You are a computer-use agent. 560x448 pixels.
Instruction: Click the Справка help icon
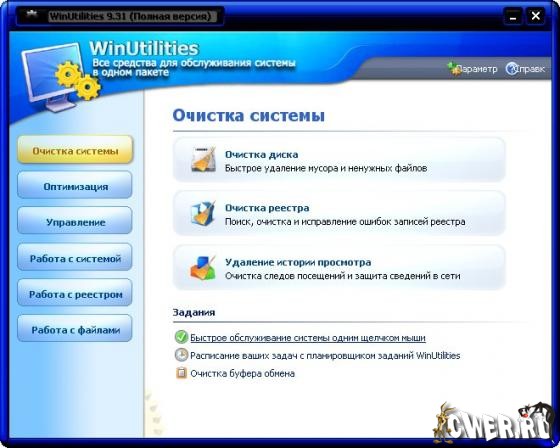512,69
